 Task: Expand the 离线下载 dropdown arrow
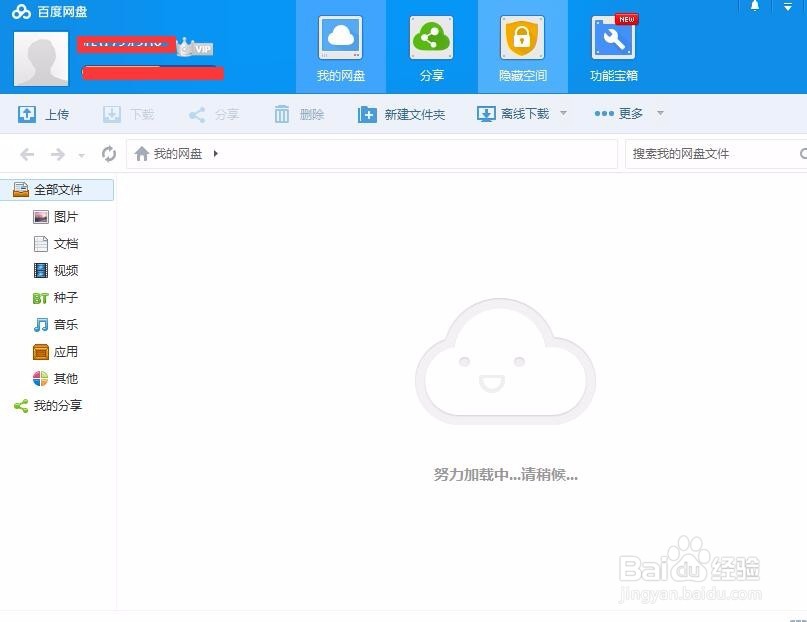click(x=562, y=113)
